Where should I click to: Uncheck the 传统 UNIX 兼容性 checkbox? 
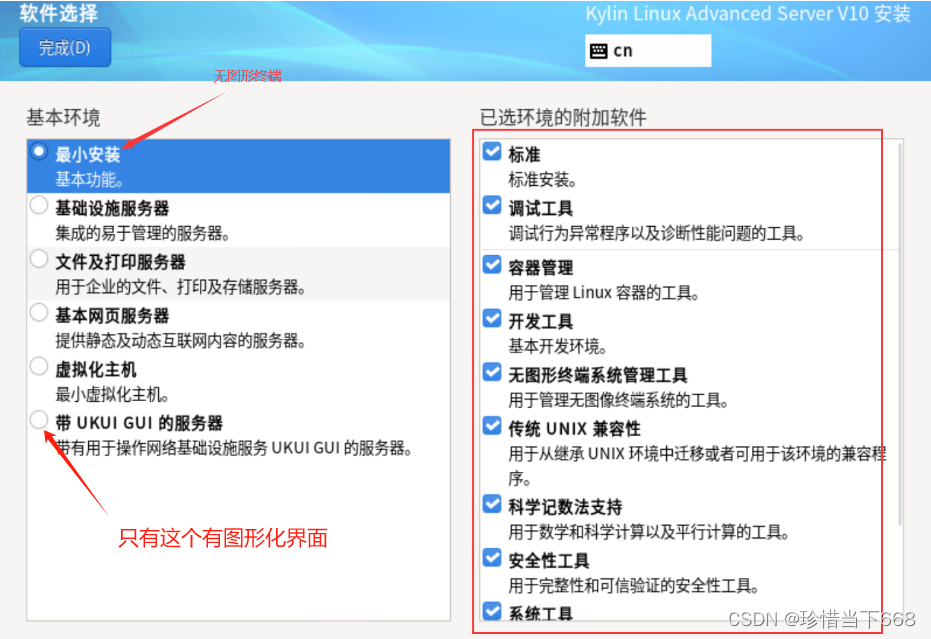pos(492,425)
